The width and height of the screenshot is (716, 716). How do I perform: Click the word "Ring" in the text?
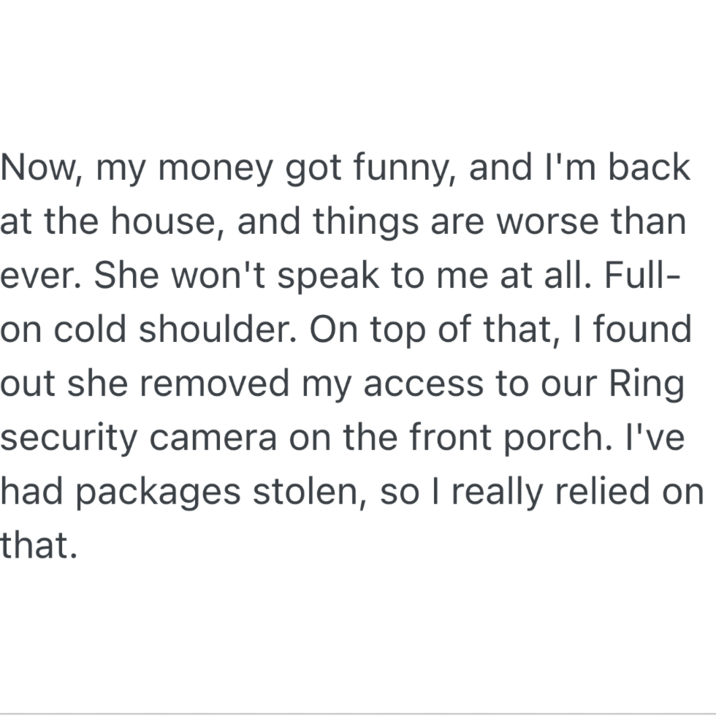pyautogui.click(x=646, y=385)
